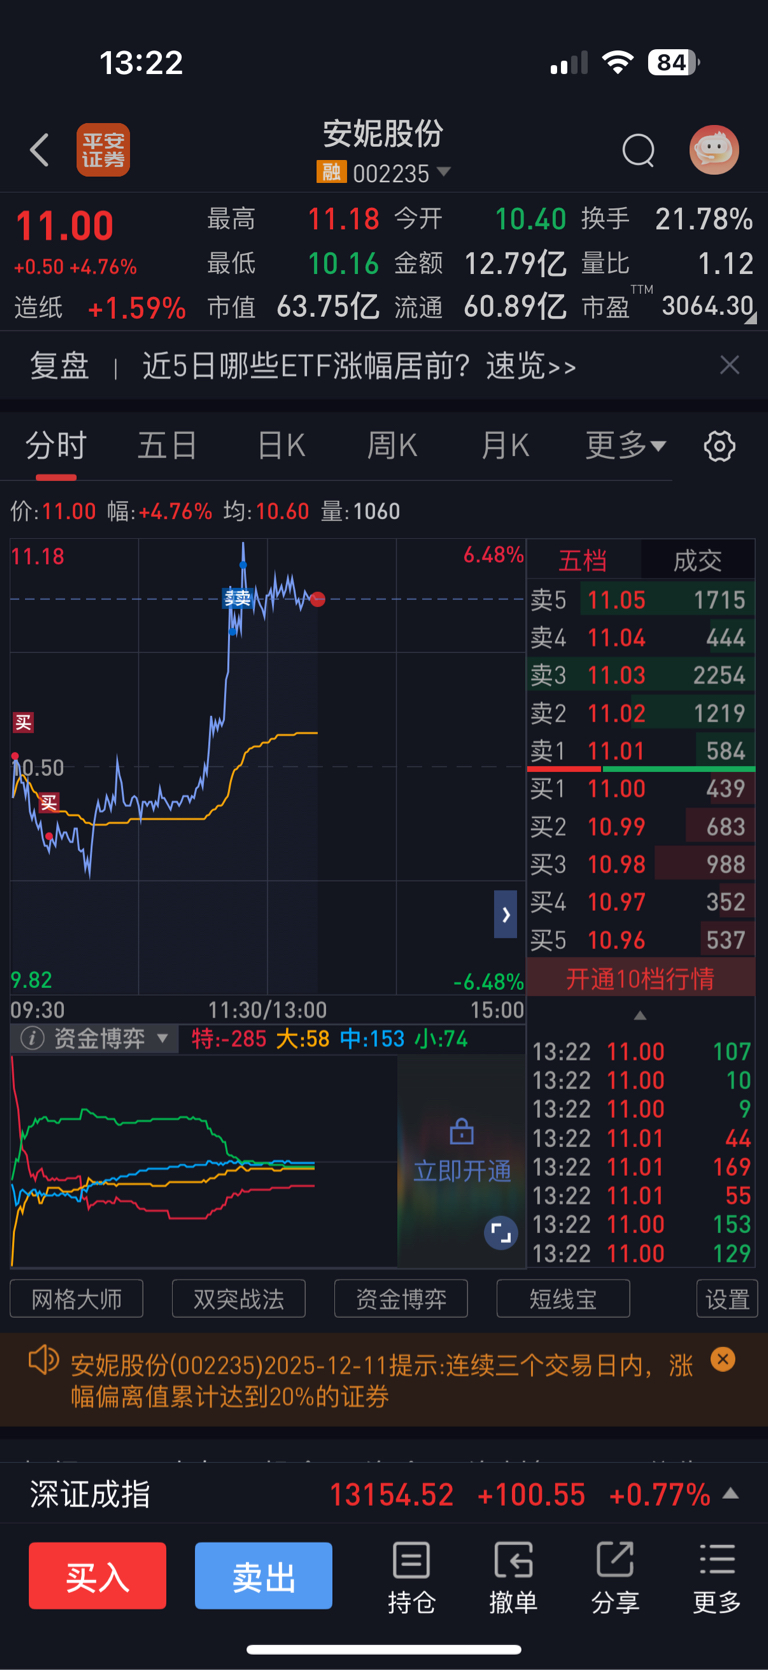Switch to 五日 chart tab
Viewport: 768px width, 1670px height.
click(167, 445)
